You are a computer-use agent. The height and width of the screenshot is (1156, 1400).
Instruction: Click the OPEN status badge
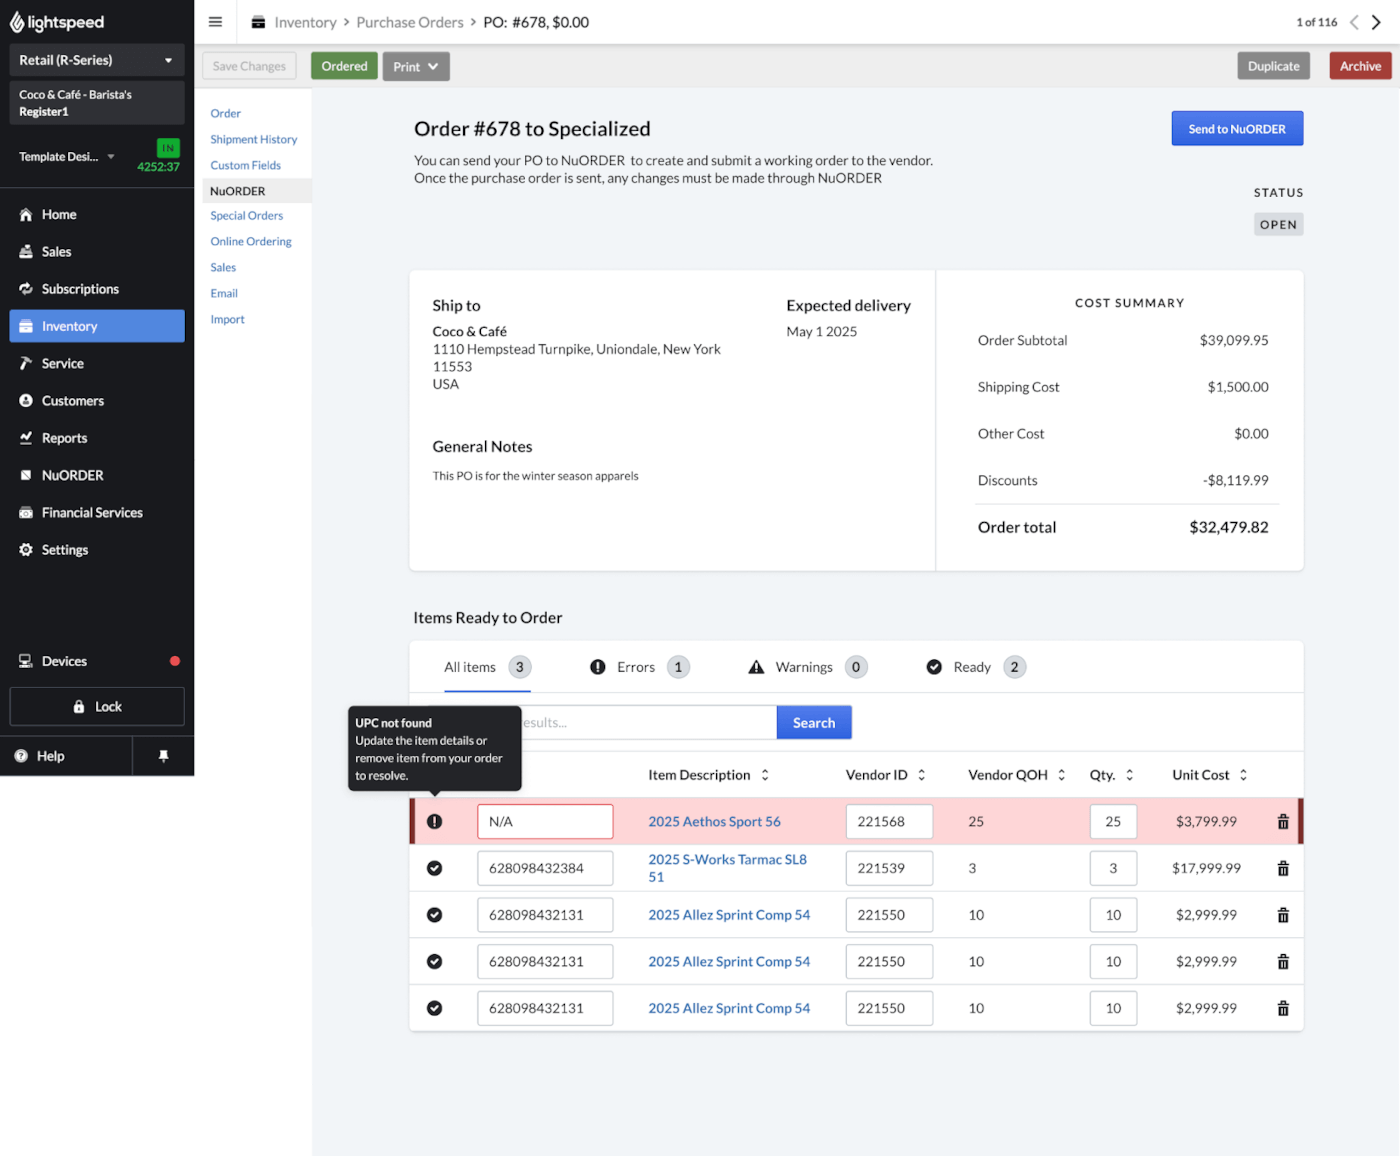[x=1278, y=225]
